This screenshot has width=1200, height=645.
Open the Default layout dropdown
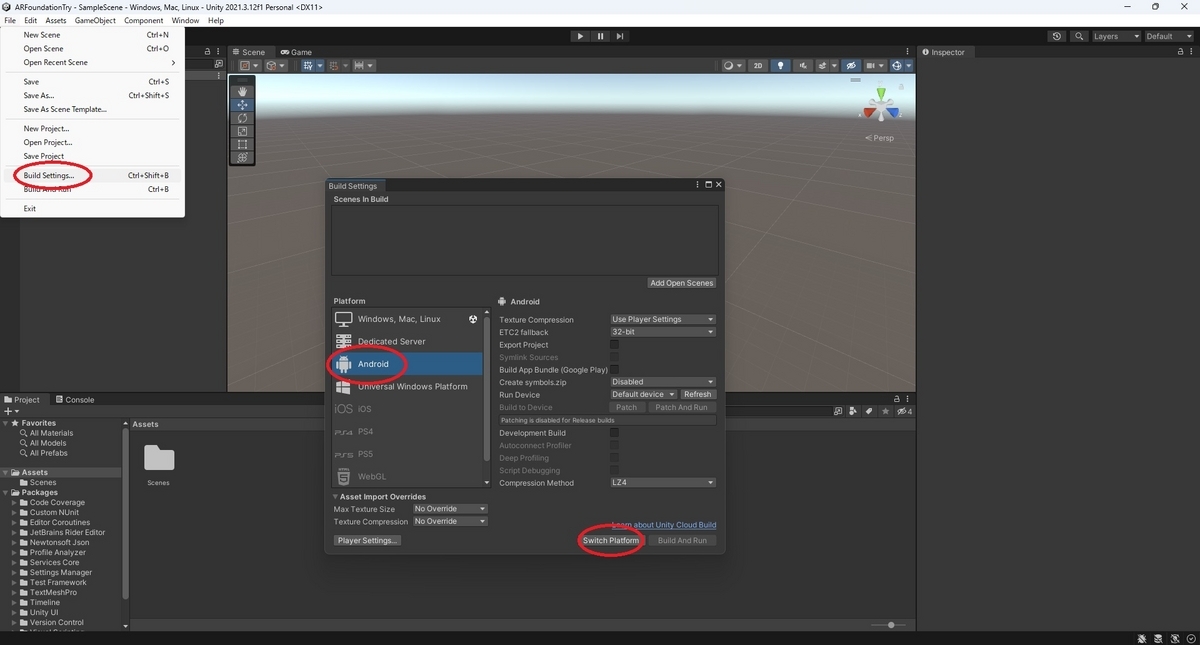[1167, 36]
